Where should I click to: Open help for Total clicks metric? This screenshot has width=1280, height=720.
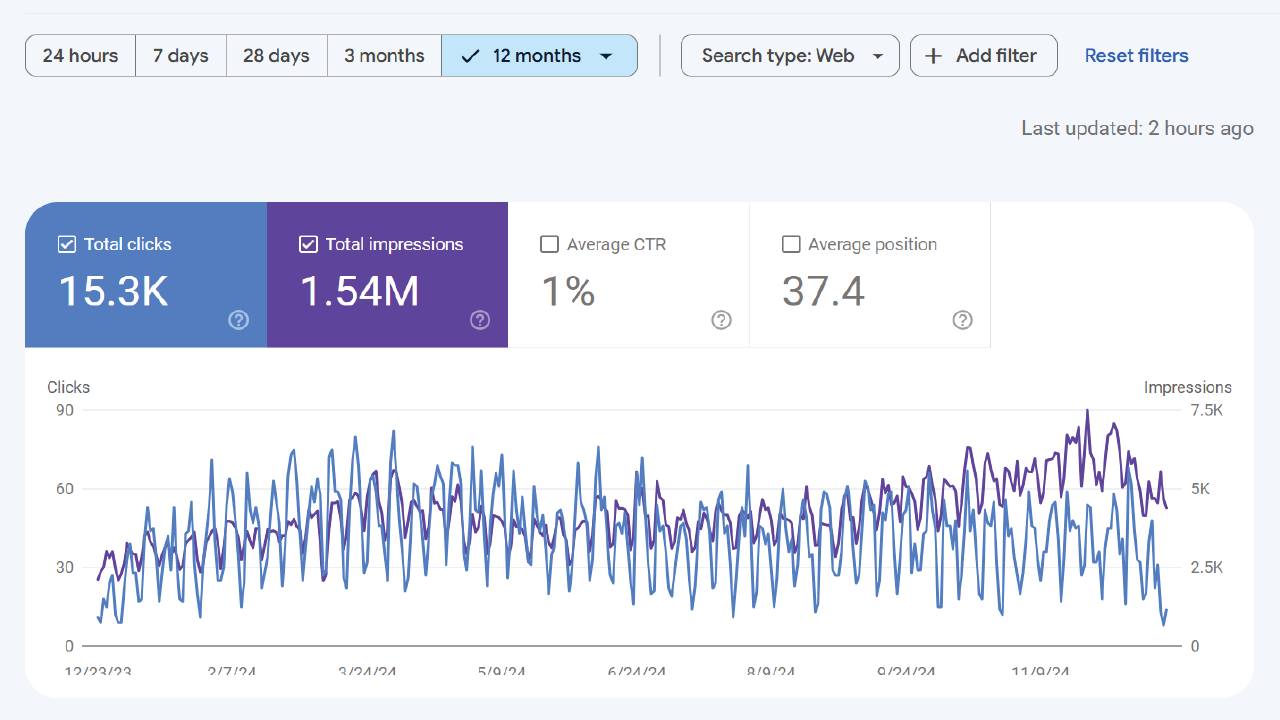238,320
